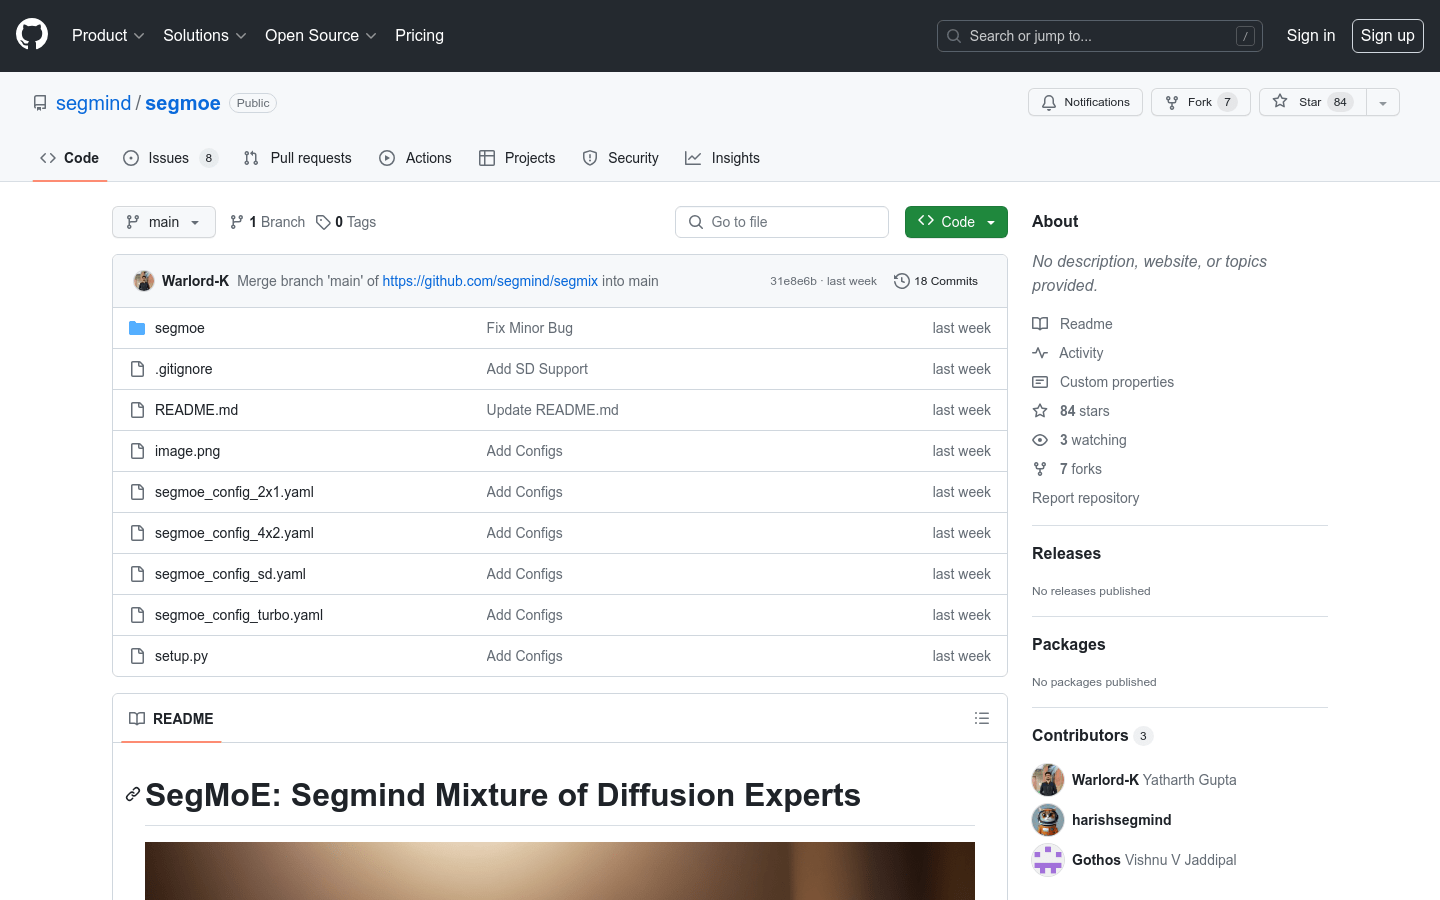Image resolution: width=1440 pixels, height=900 pixels.
Task: View the 1 Branch link
Action: pos(267,222)
